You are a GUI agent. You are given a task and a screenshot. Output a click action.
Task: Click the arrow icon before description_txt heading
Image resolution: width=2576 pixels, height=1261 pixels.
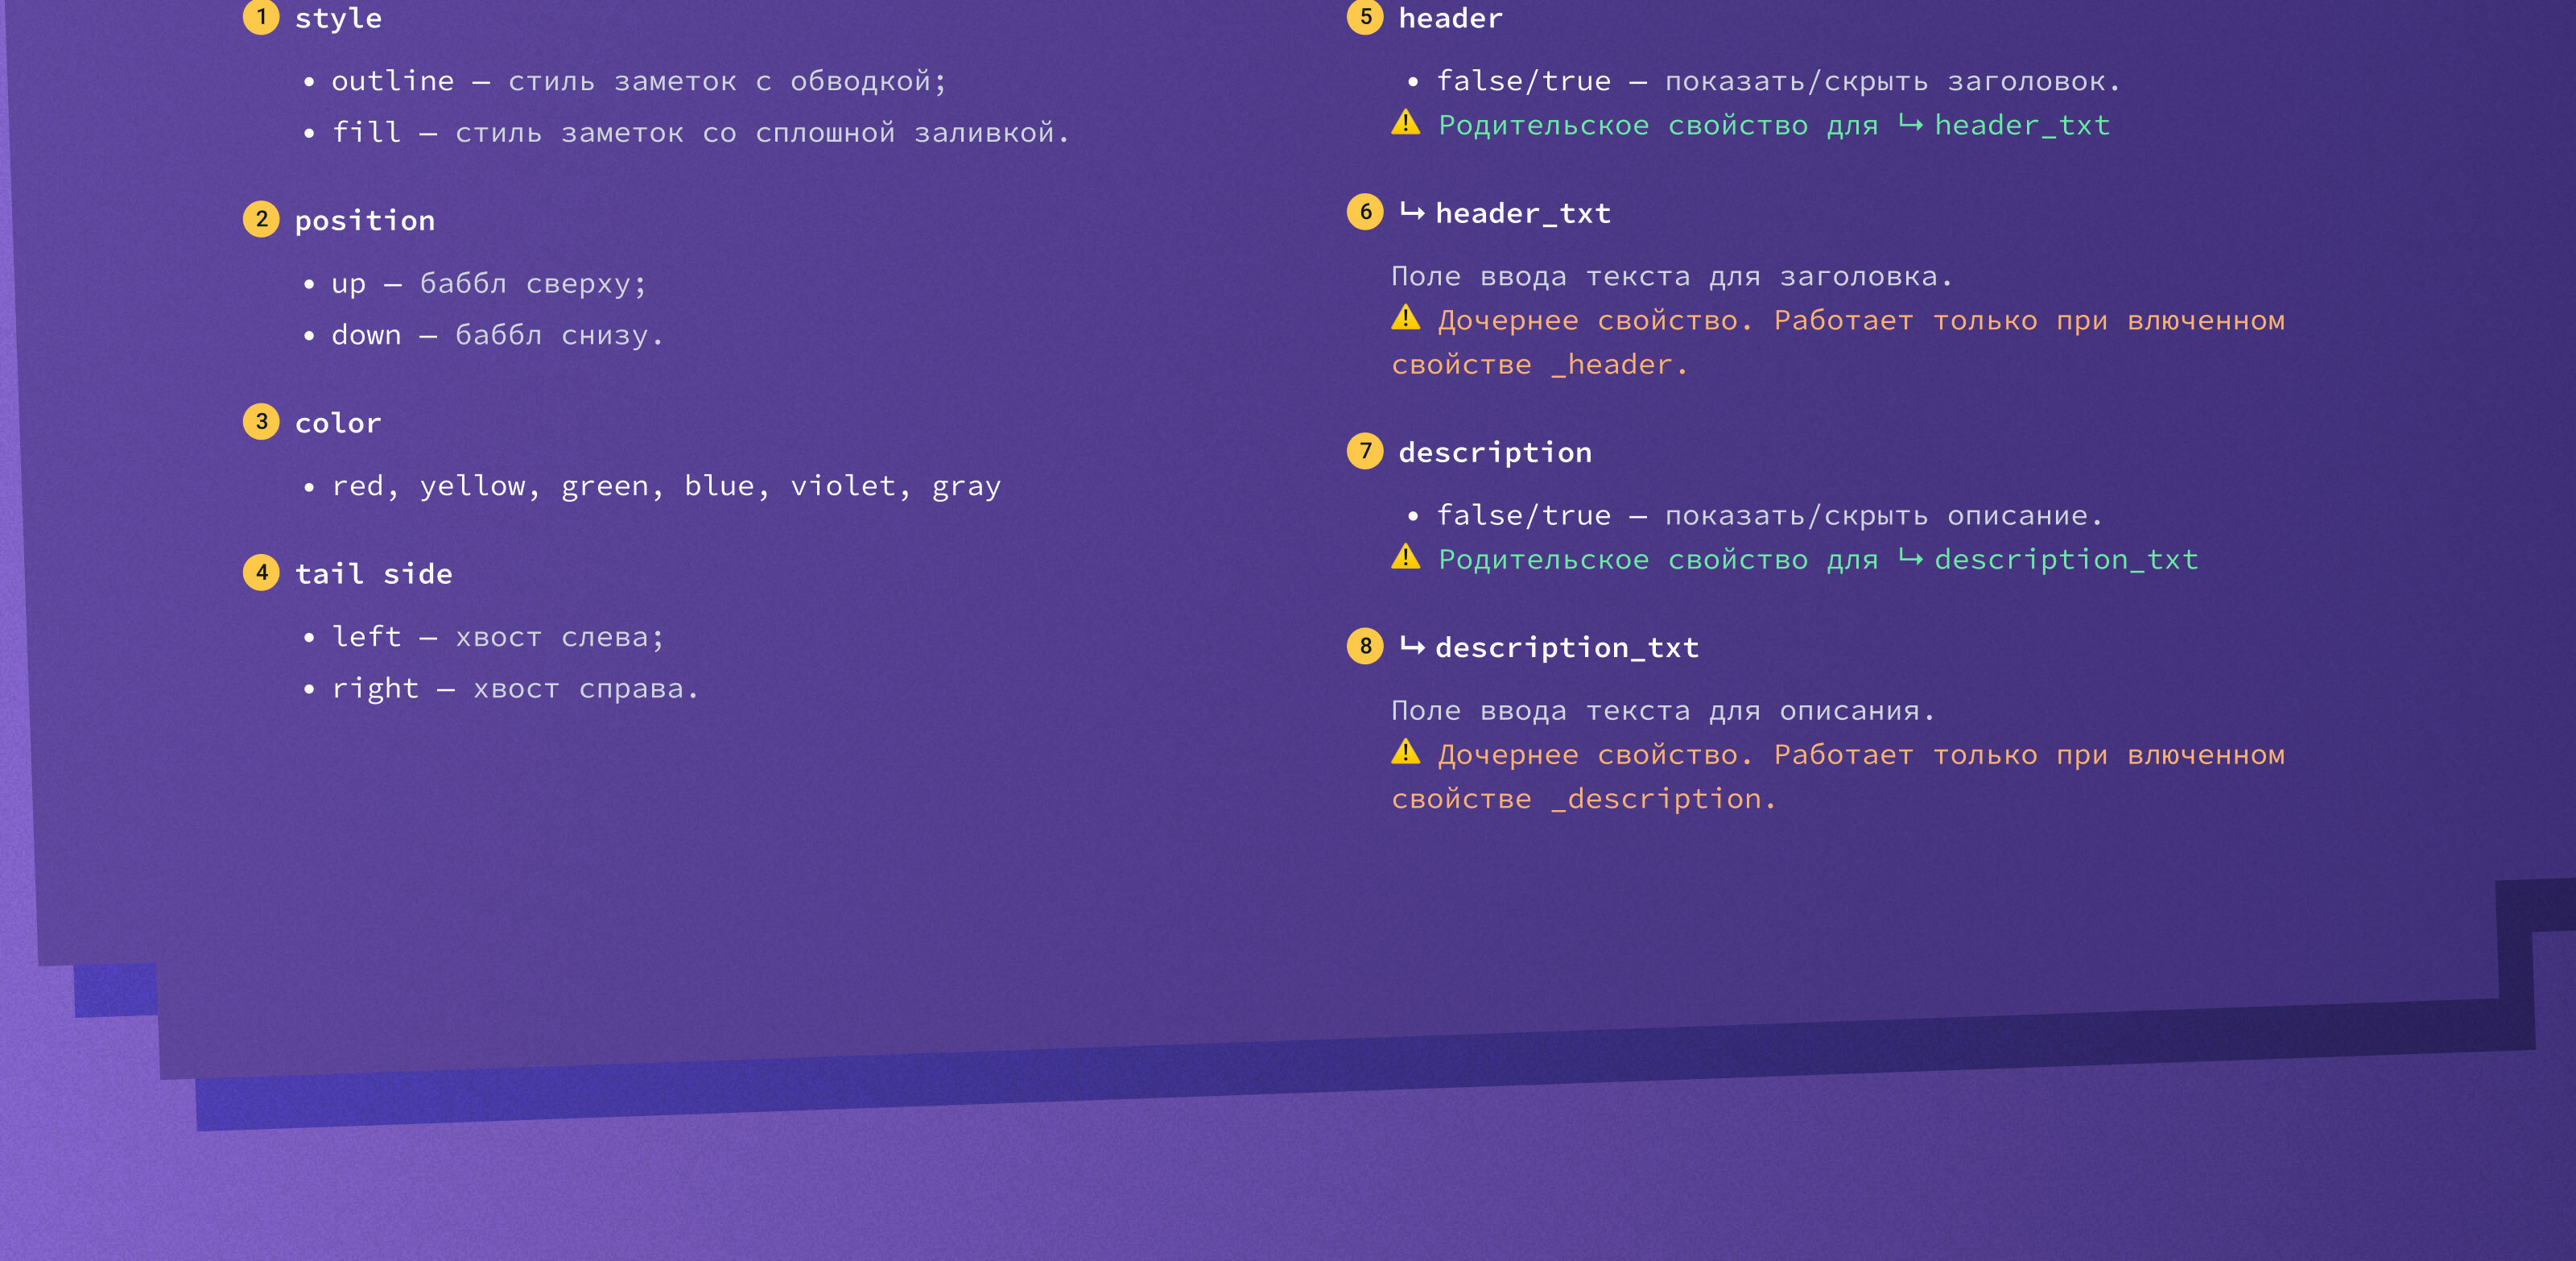click(1412, 646)
